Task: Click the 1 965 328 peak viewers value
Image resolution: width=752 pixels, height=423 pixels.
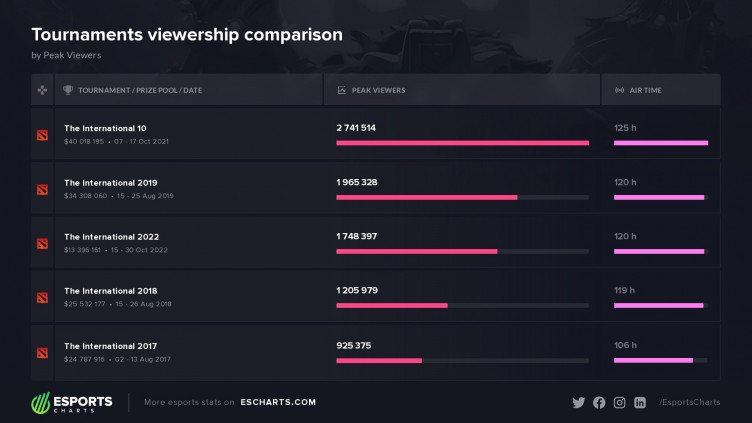Action: [x=357, y=182]
